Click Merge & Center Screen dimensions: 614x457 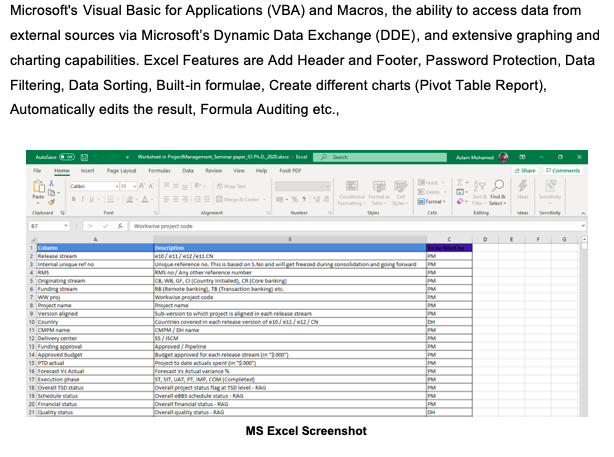coord(238,199)
